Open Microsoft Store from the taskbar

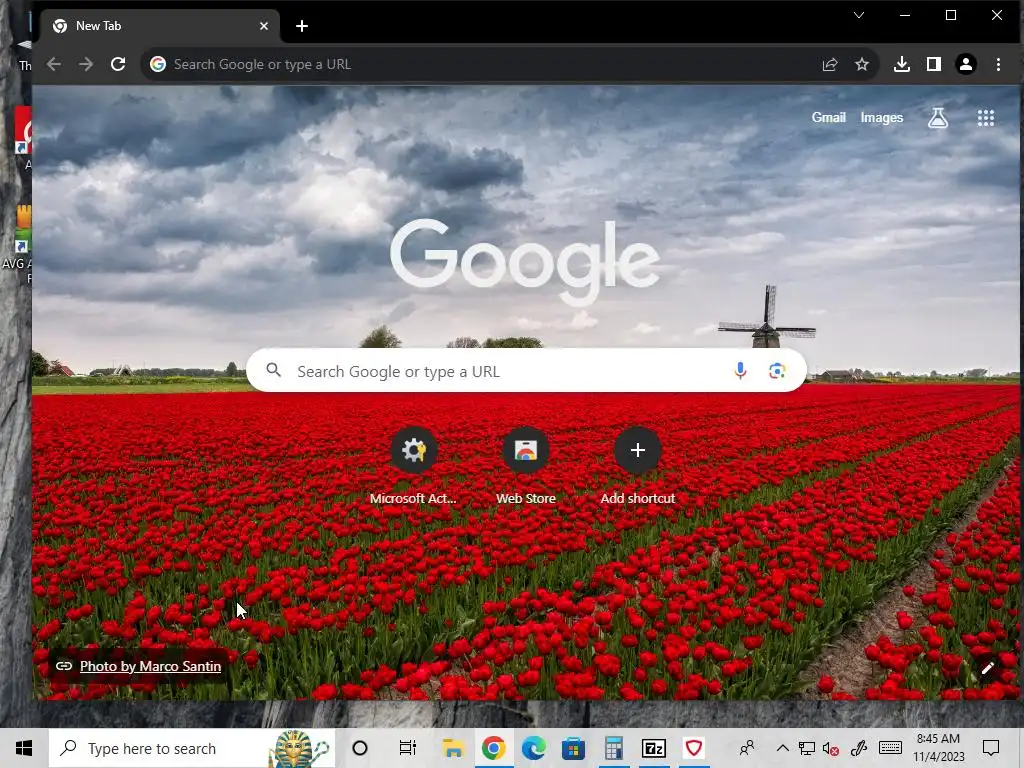pos(573,748)
